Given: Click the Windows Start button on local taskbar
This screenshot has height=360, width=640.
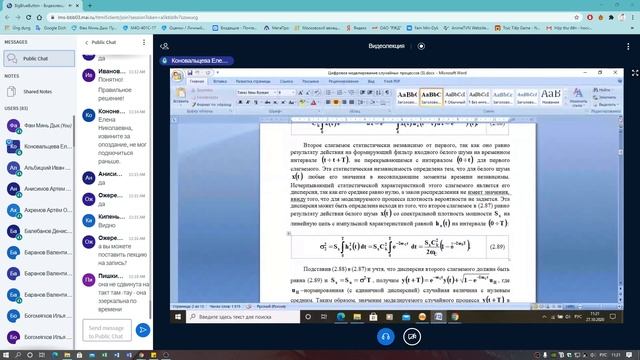Looking at the screenshot, I should coord(6,355).
